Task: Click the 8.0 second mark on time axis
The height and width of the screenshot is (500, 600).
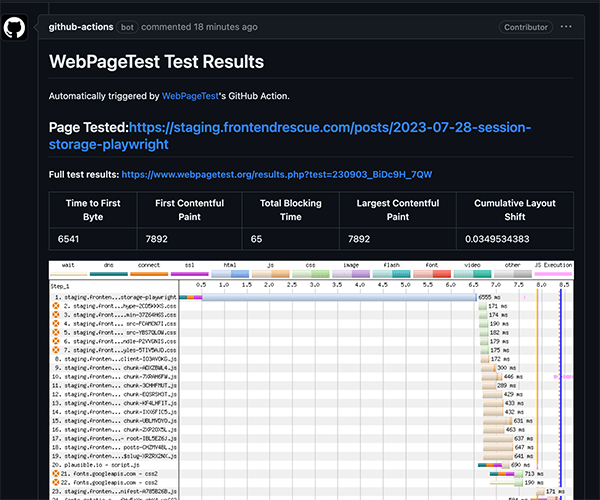Action: 541,285
